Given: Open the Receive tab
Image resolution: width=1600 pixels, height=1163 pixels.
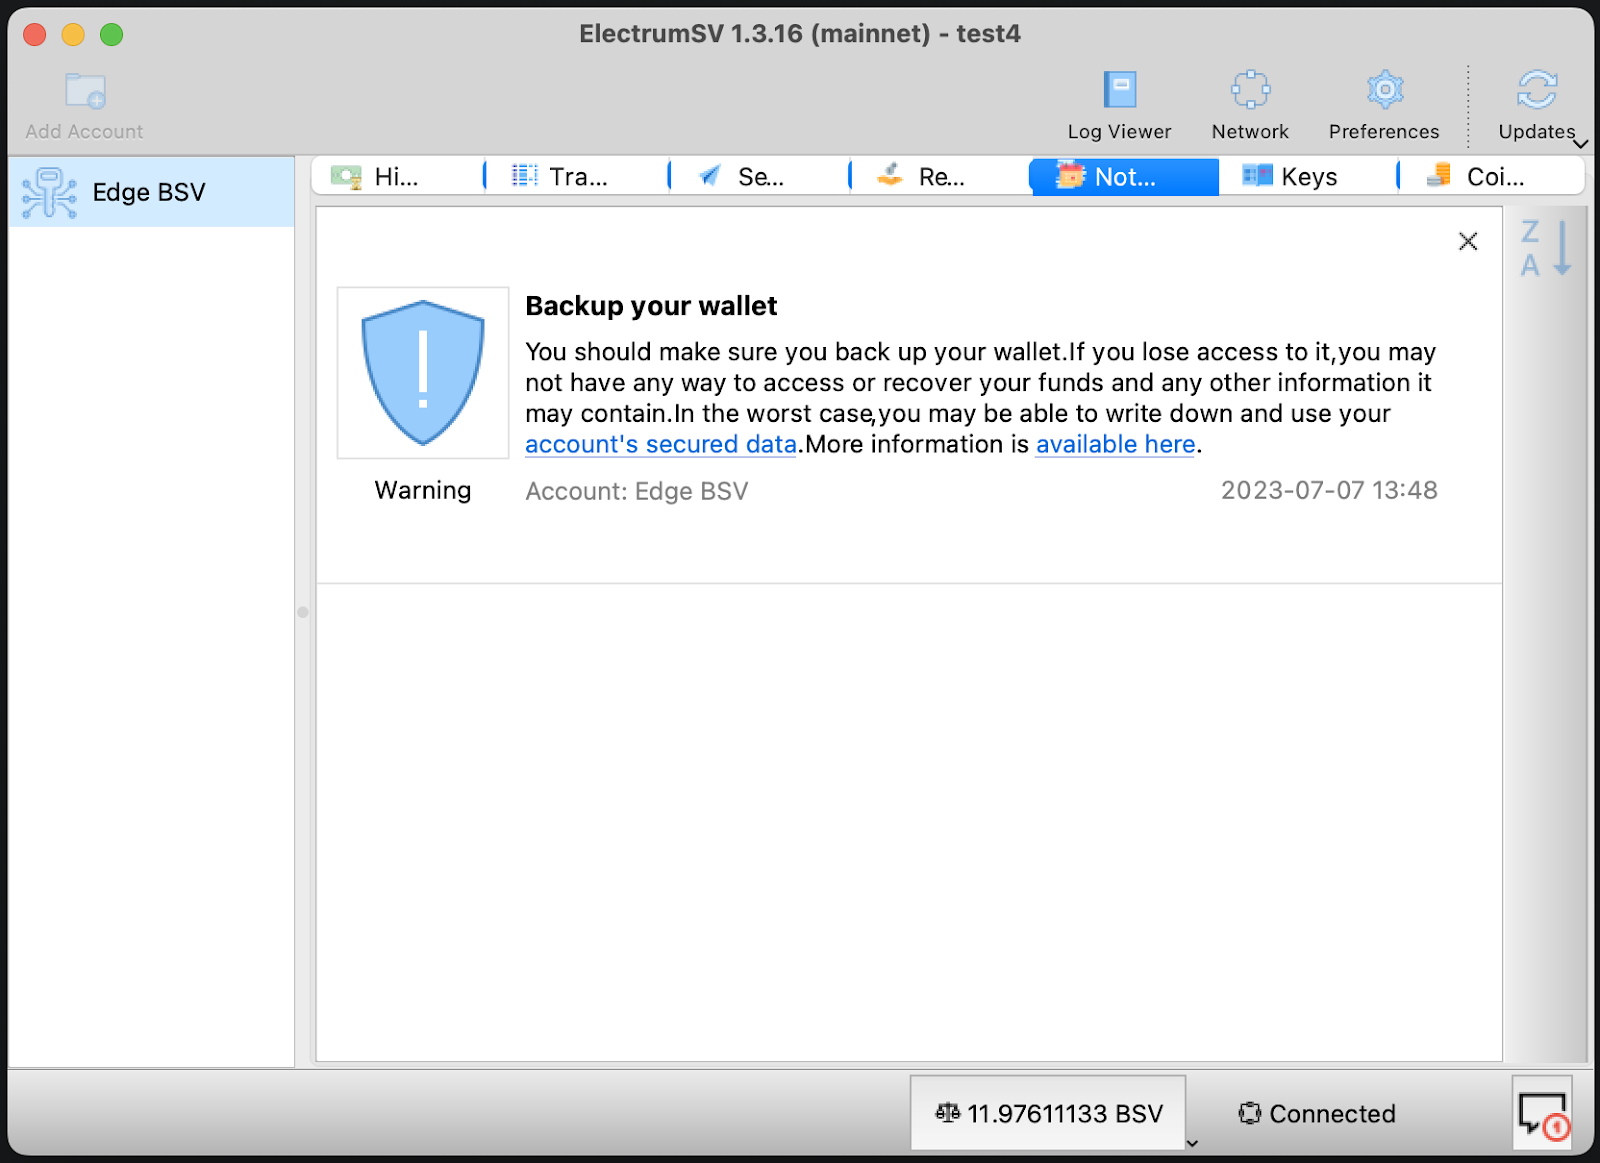Looking at the screenshot, I should pos(940,177).
